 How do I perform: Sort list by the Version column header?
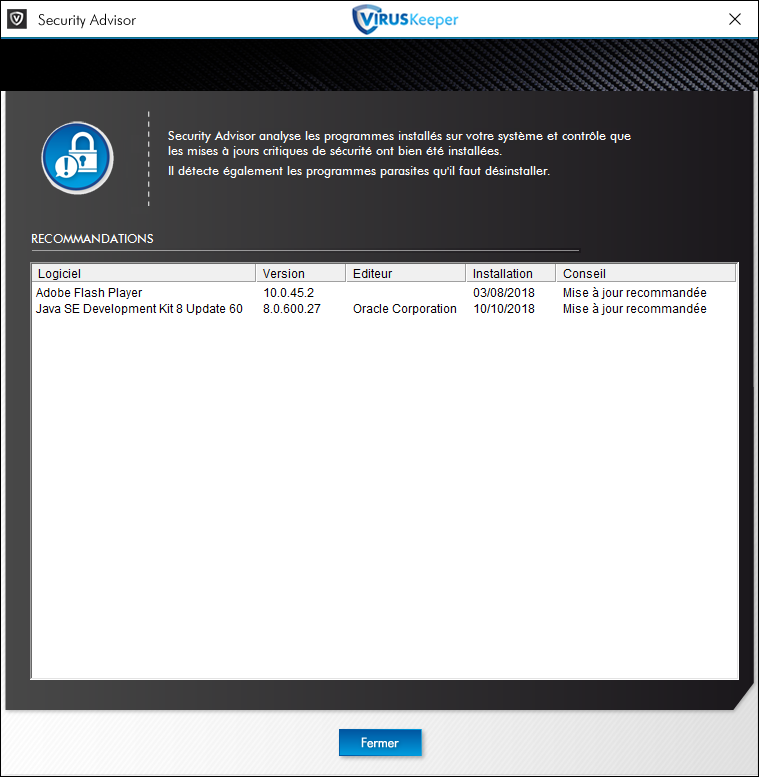coord(300,273)
